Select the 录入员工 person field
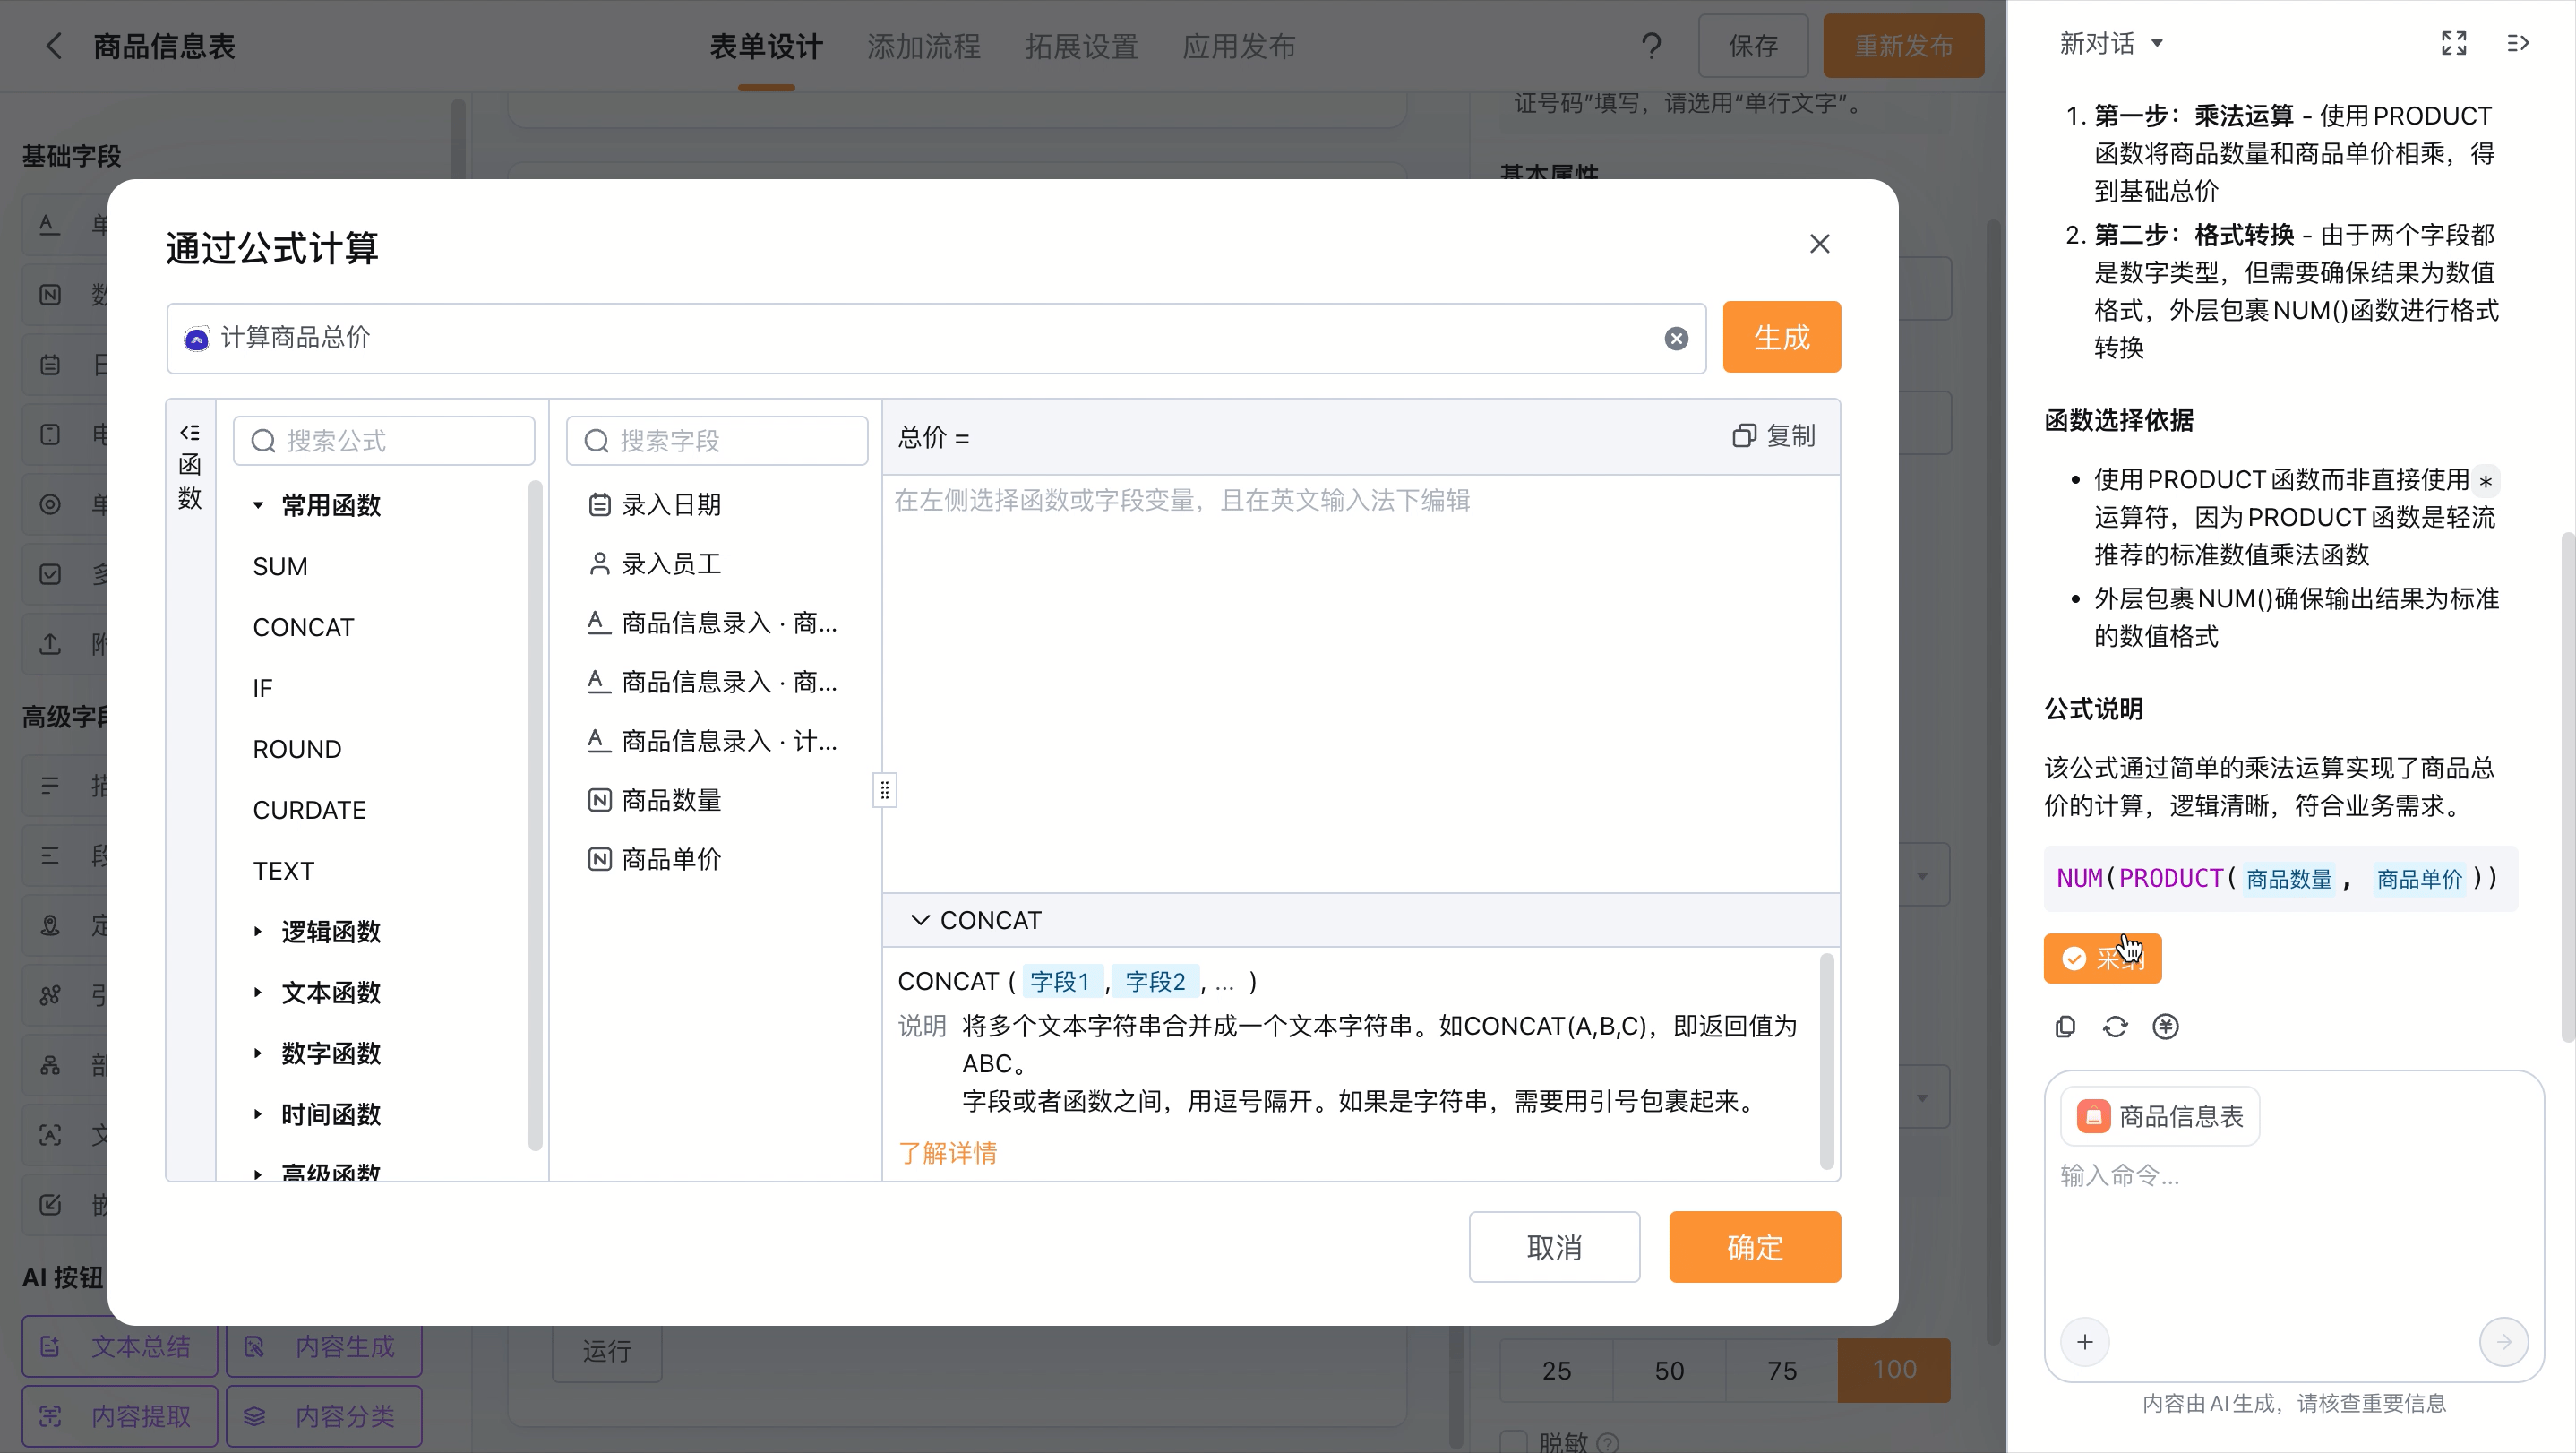This screenshot has height=1453, width=2576. [x=655, y=563]
